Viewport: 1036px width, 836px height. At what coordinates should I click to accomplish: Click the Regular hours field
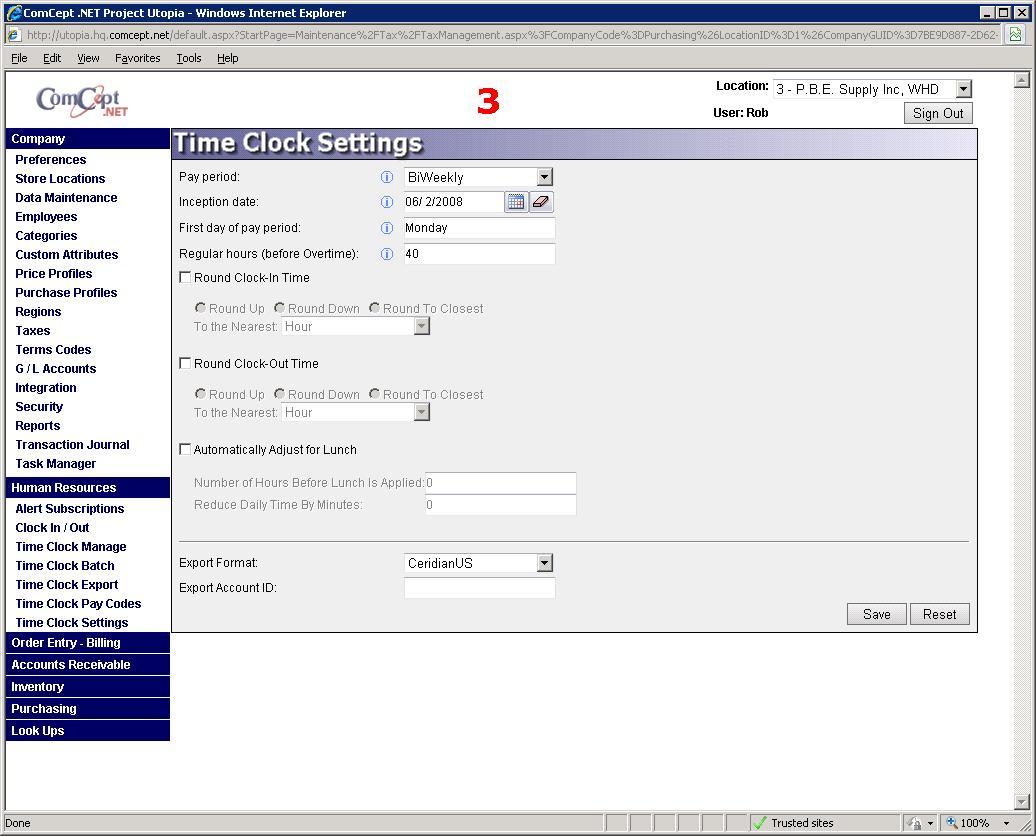[x=479, y=254]
